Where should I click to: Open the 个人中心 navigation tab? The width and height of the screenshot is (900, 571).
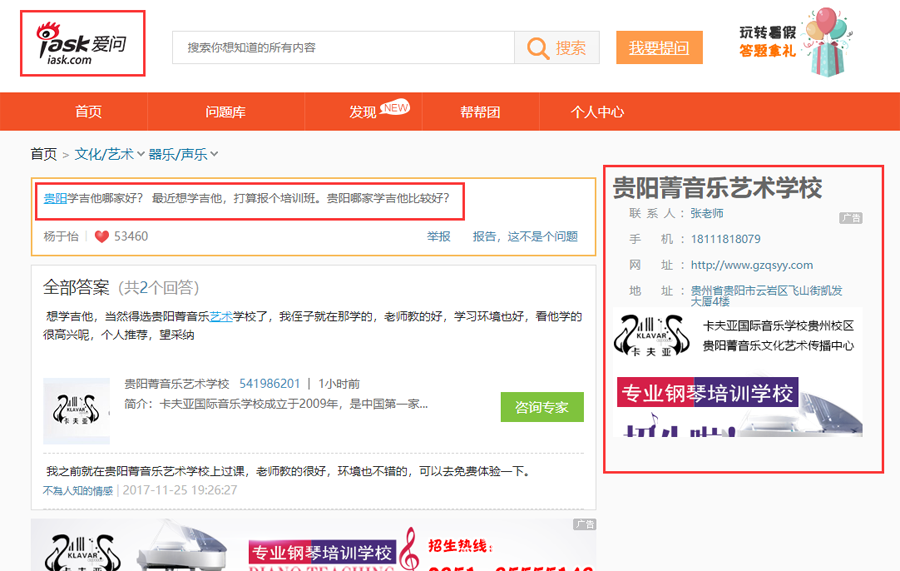coord(598,112)
